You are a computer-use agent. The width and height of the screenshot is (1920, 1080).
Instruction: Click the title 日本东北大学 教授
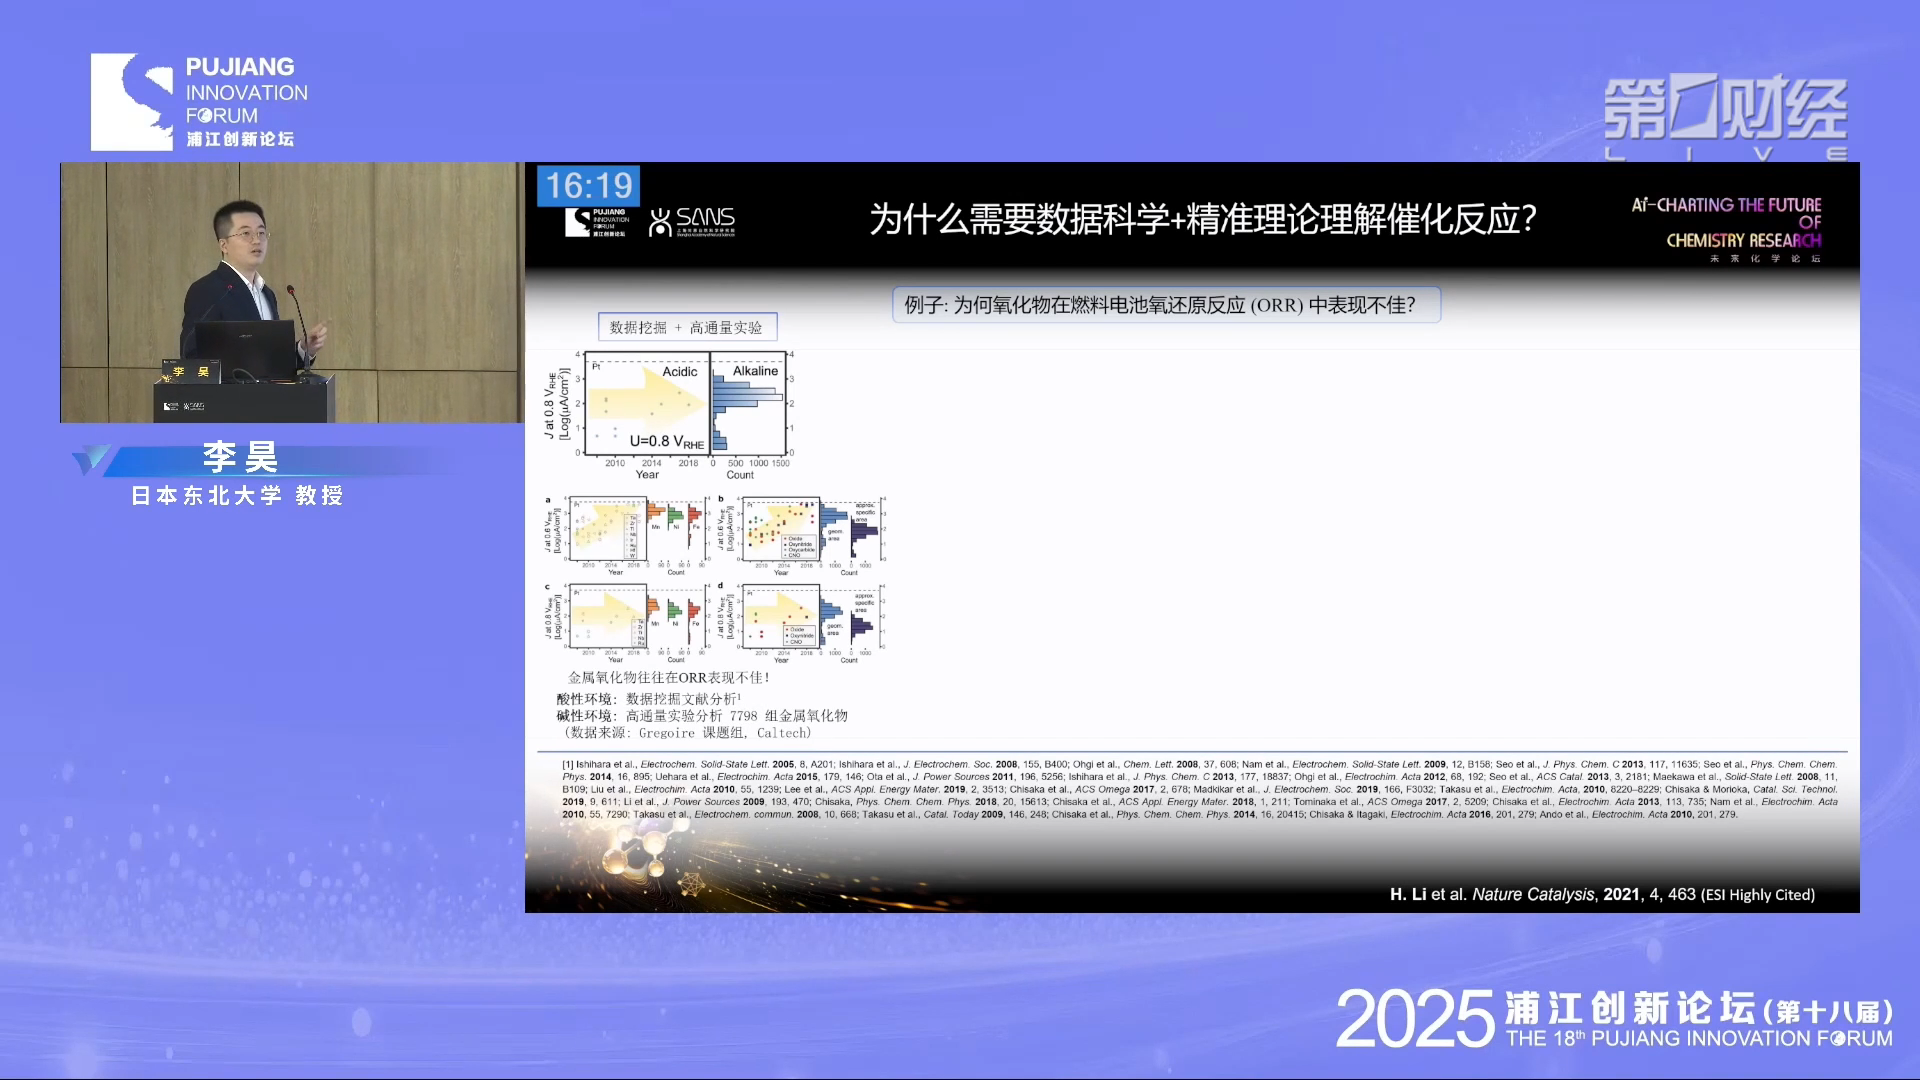[x=238, y=496]
